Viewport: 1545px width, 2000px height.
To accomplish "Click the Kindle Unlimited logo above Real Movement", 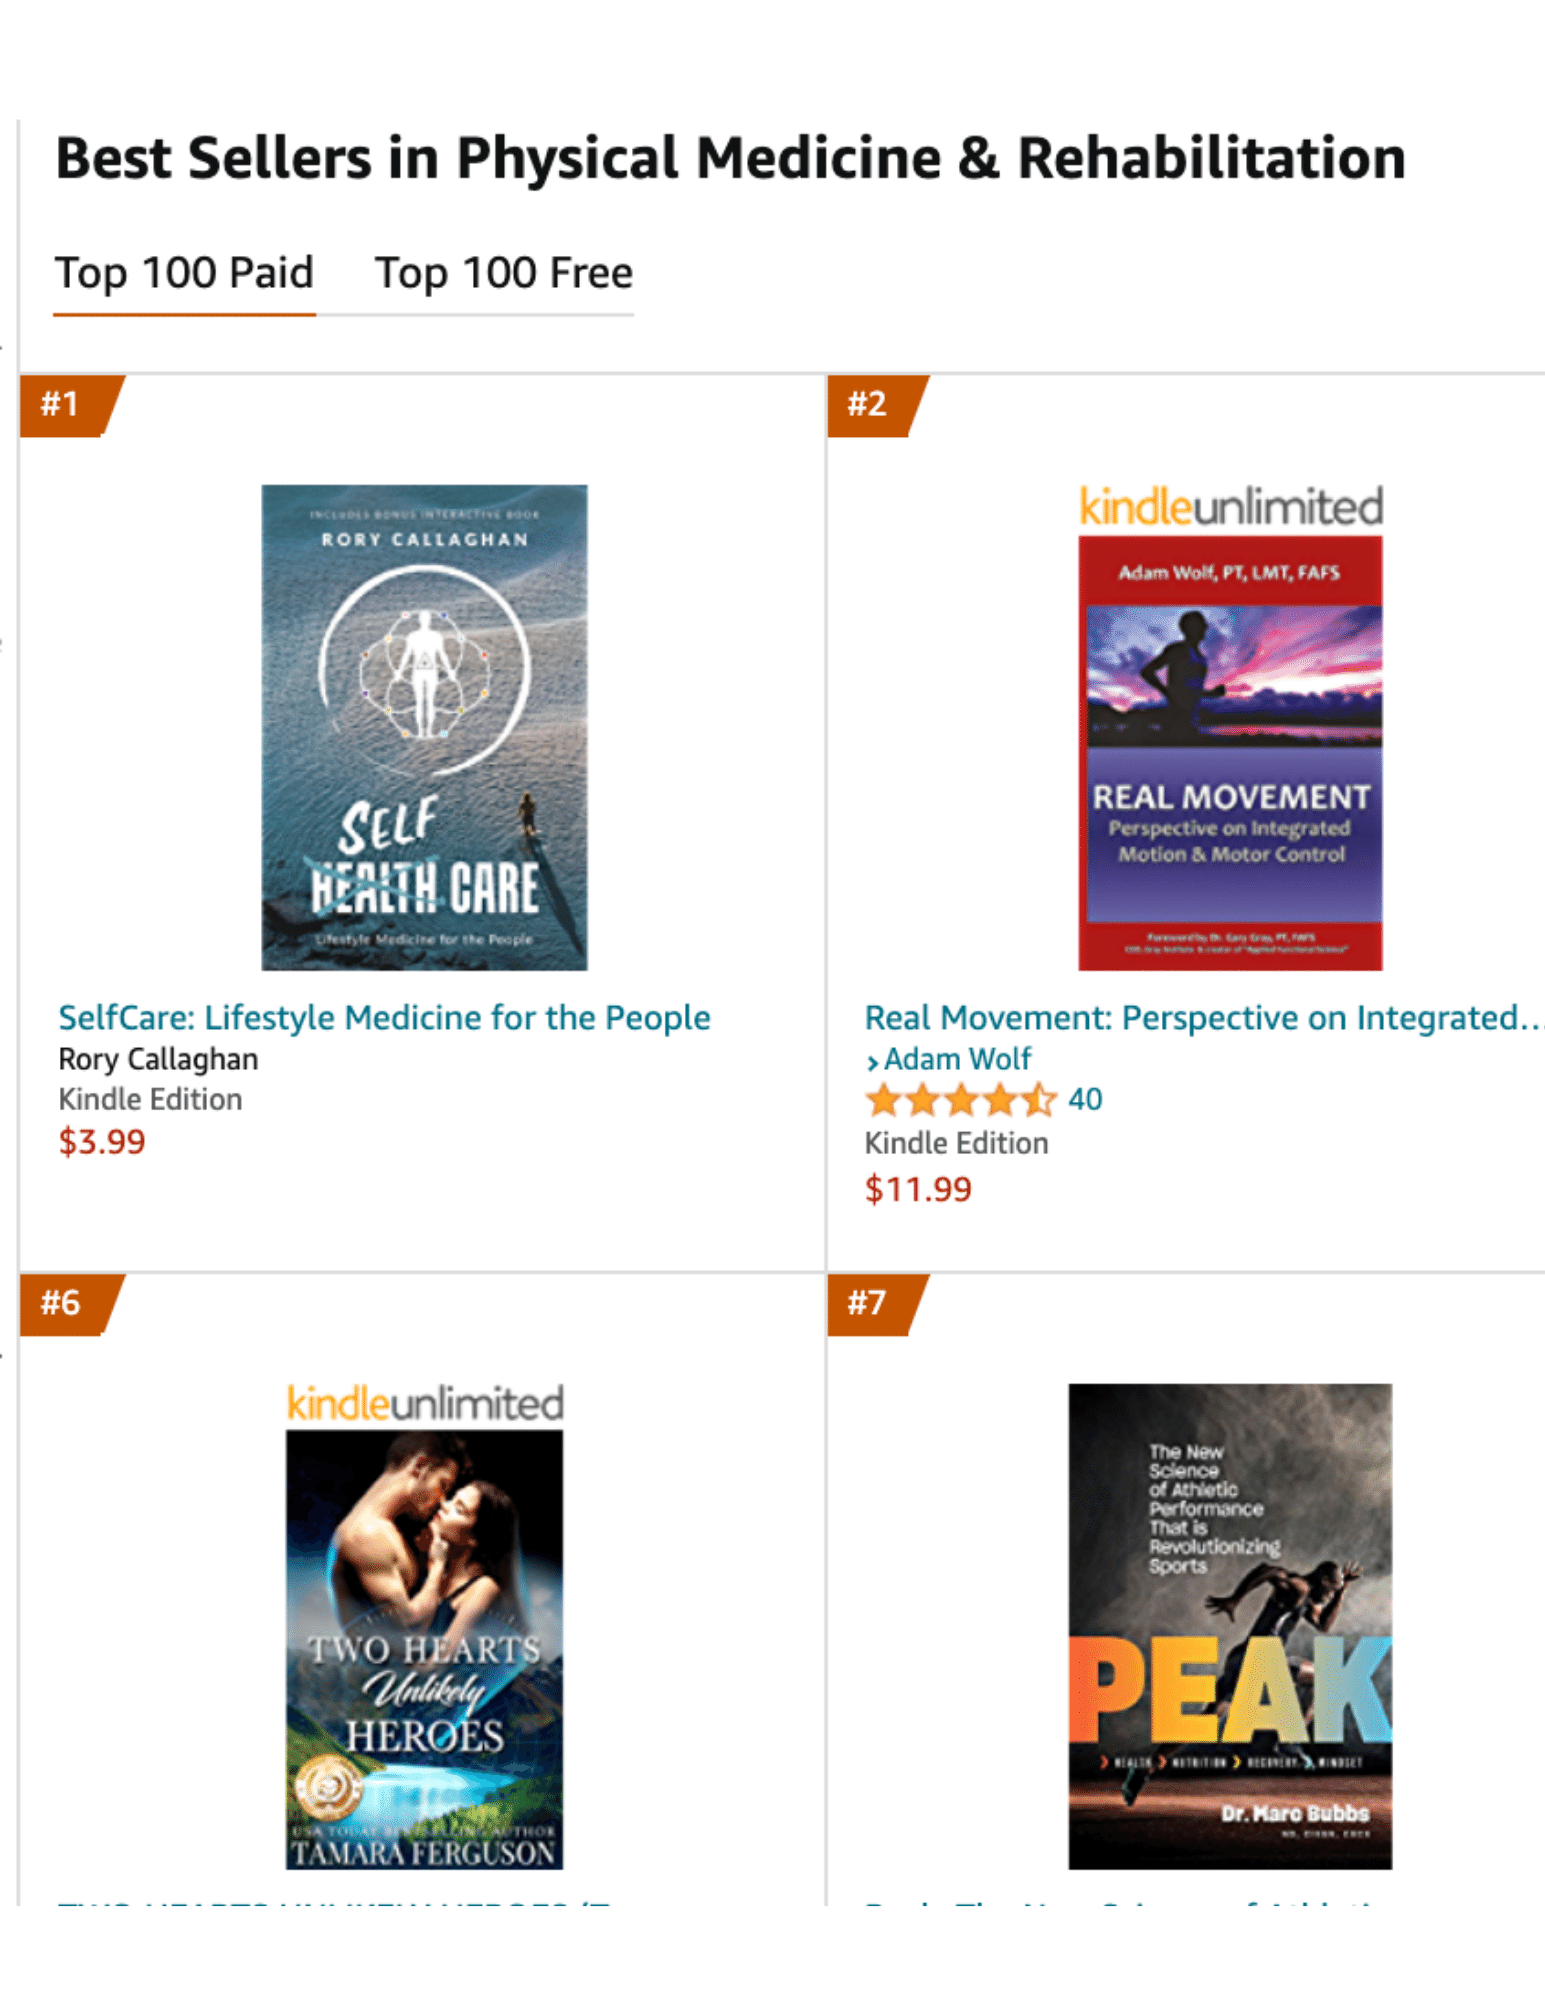I will (1231, 506).
